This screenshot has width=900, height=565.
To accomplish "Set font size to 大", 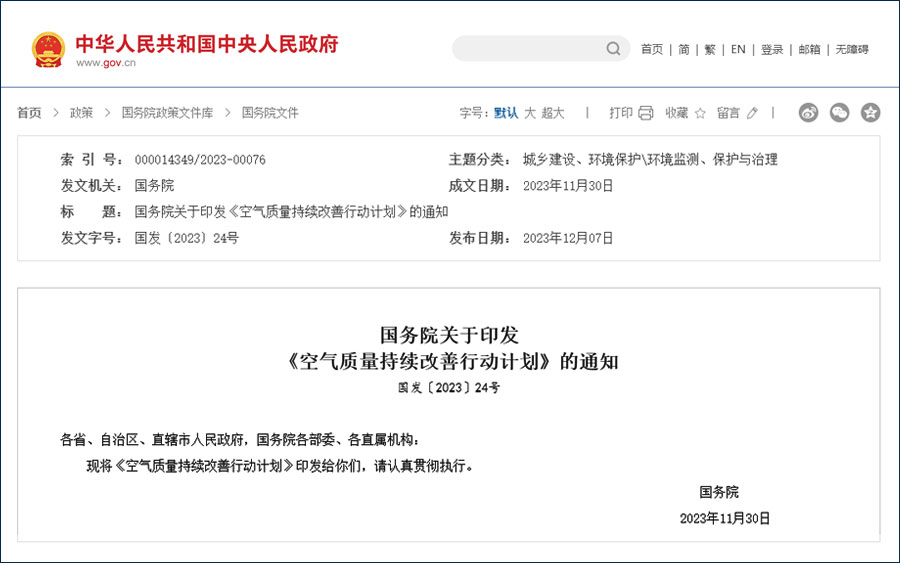I will 530,113.
